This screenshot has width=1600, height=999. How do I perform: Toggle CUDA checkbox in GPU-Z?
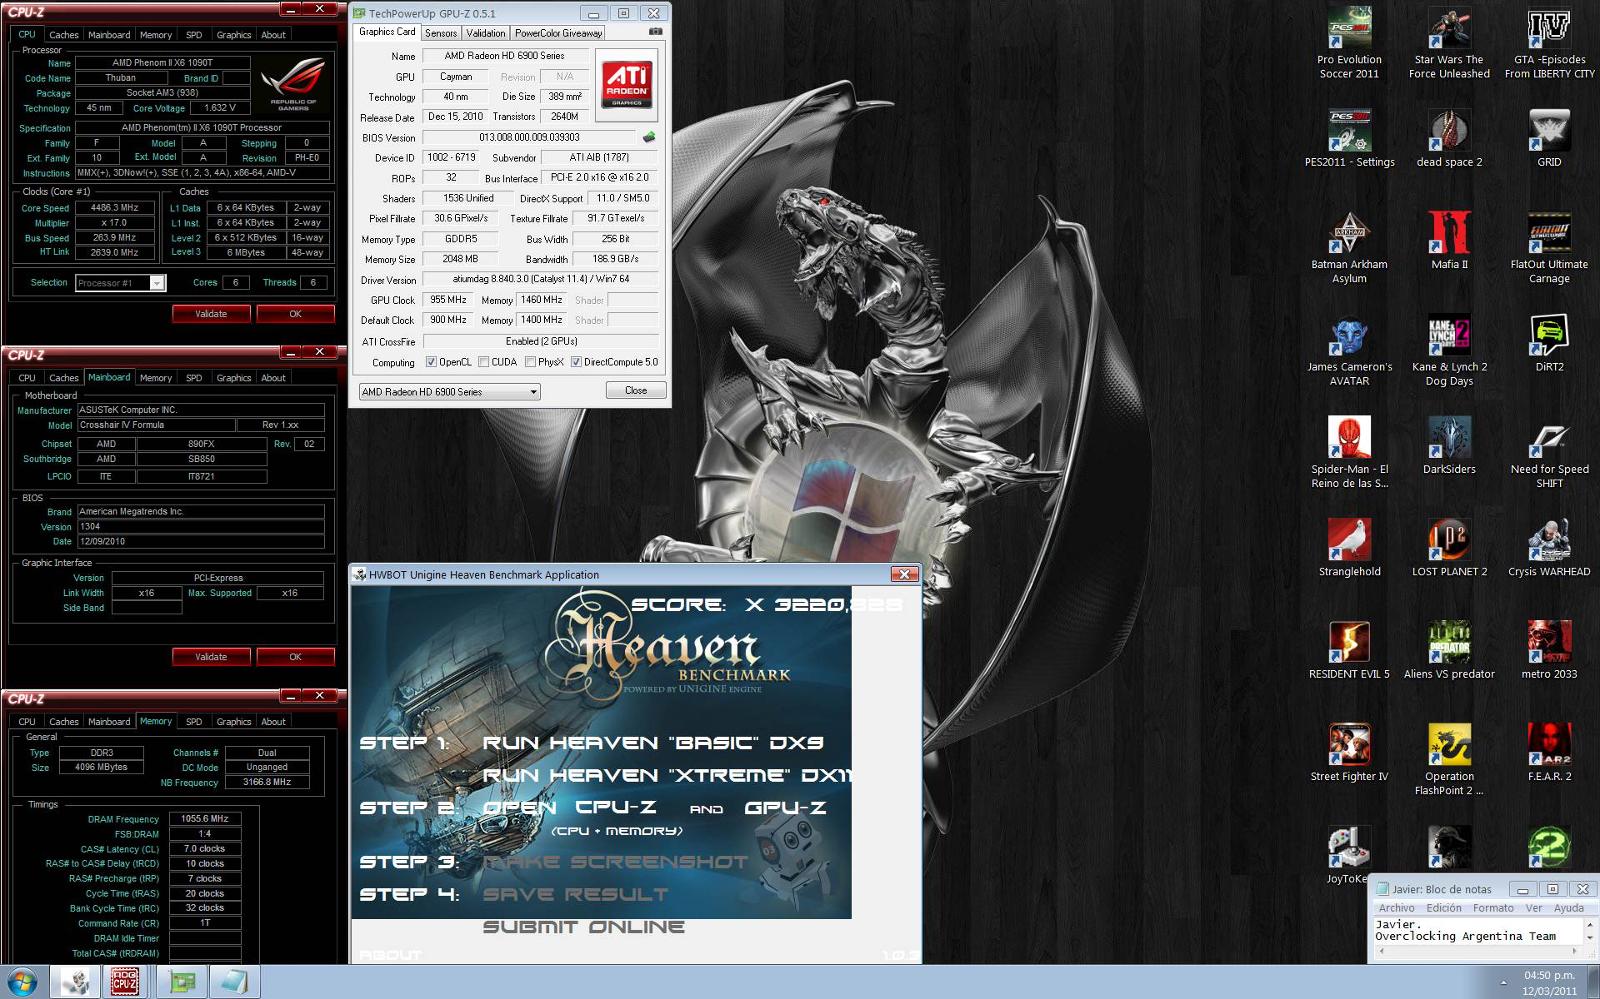pyautogui.click(x=484, y=362)
